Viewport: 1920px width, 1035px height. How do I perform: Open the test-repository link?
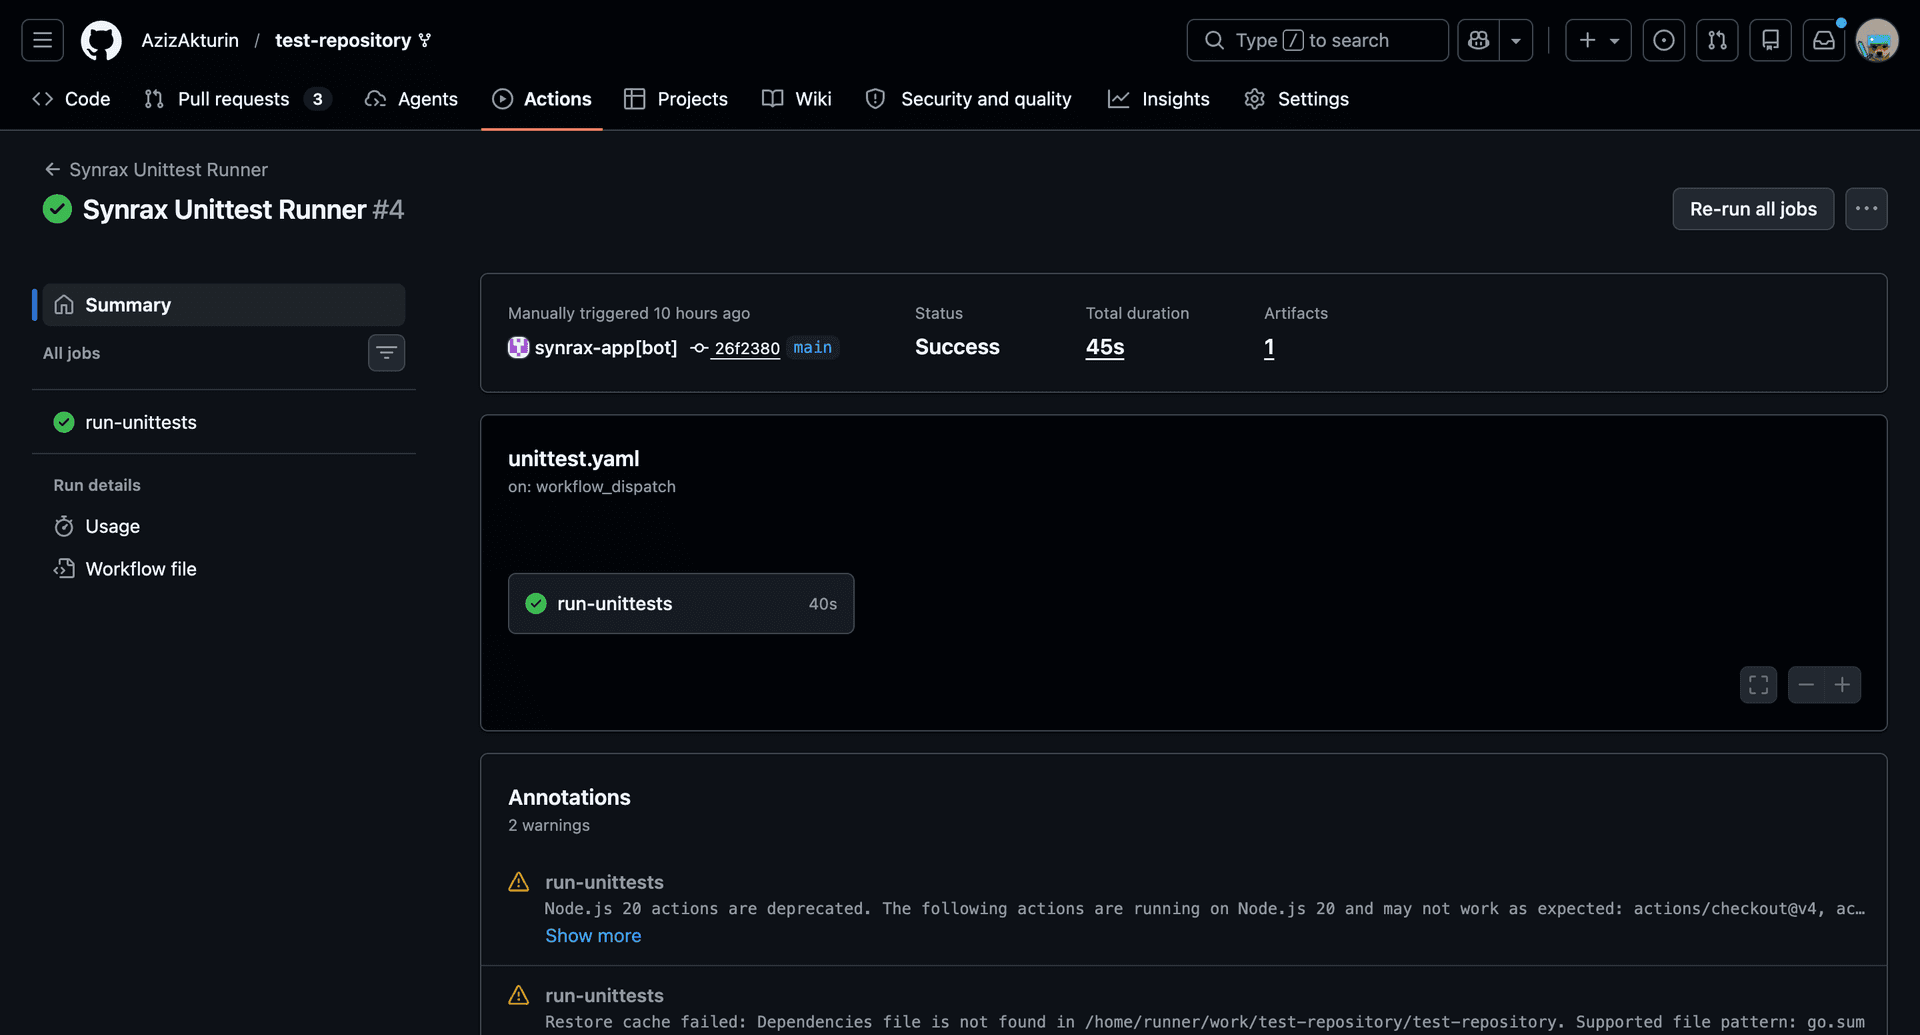tap(343, 40)
